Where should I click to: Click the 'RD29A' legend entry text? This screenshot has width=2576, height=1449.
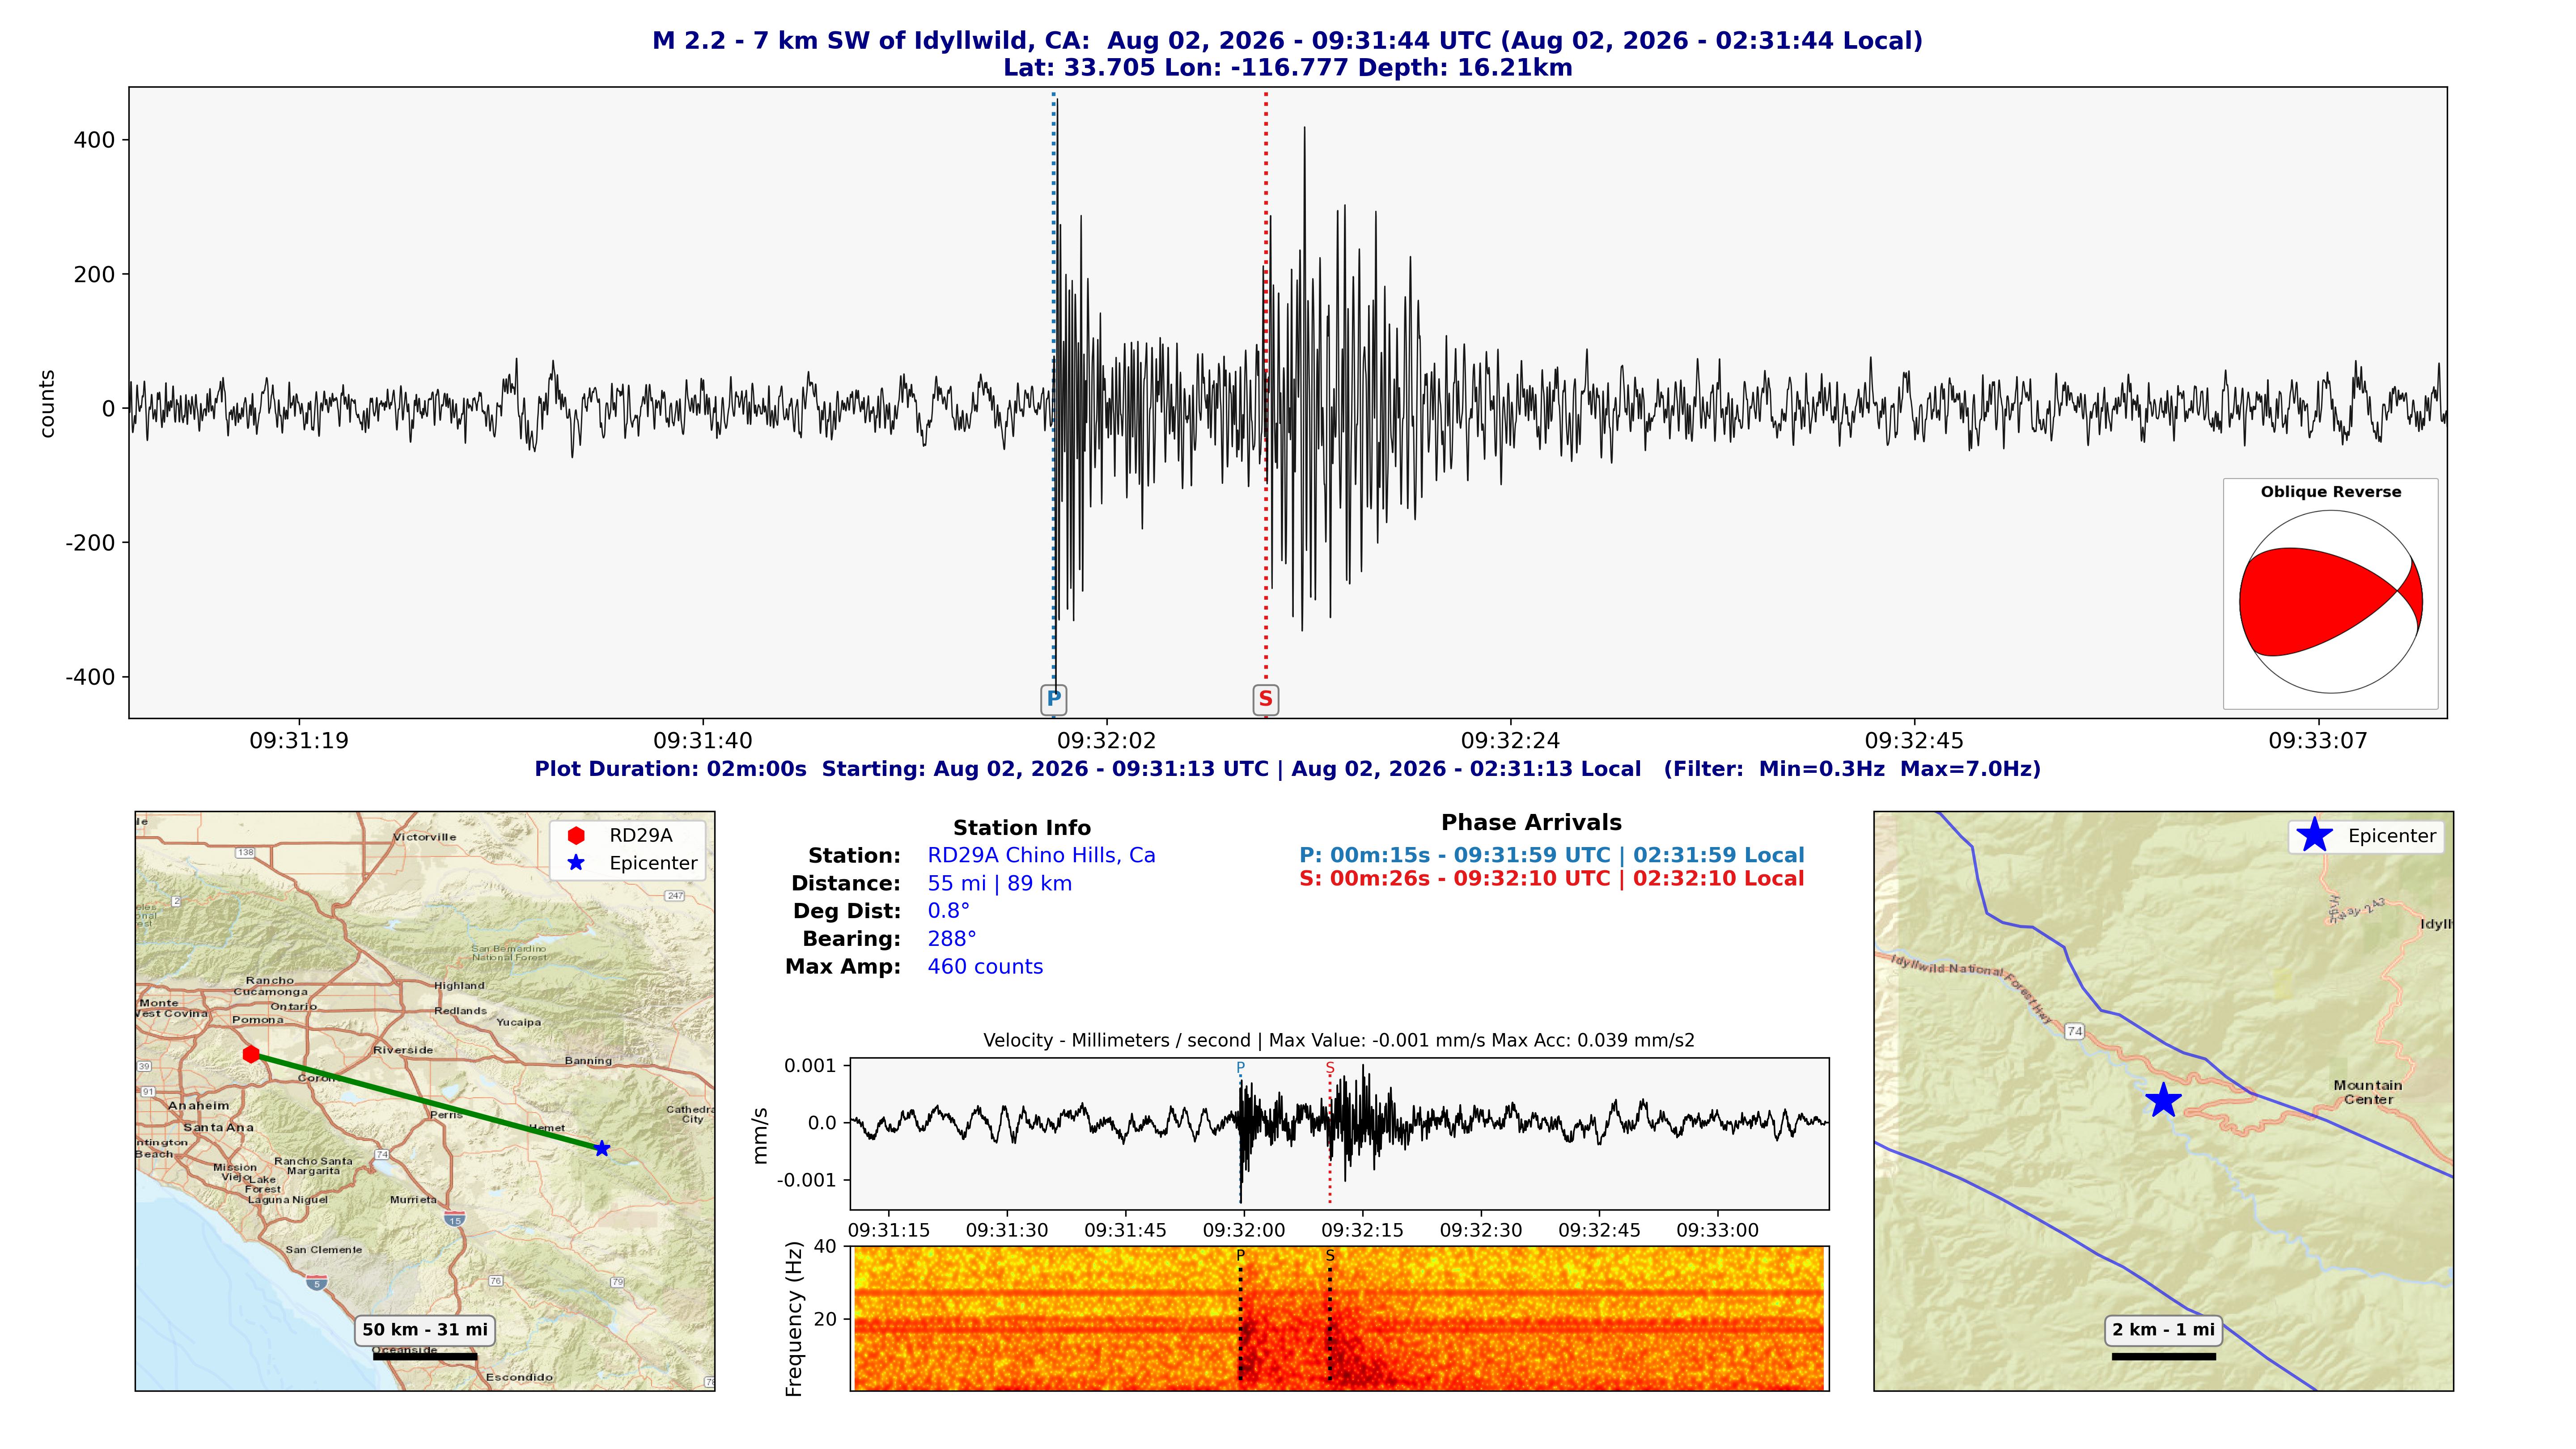coord(641,835)
